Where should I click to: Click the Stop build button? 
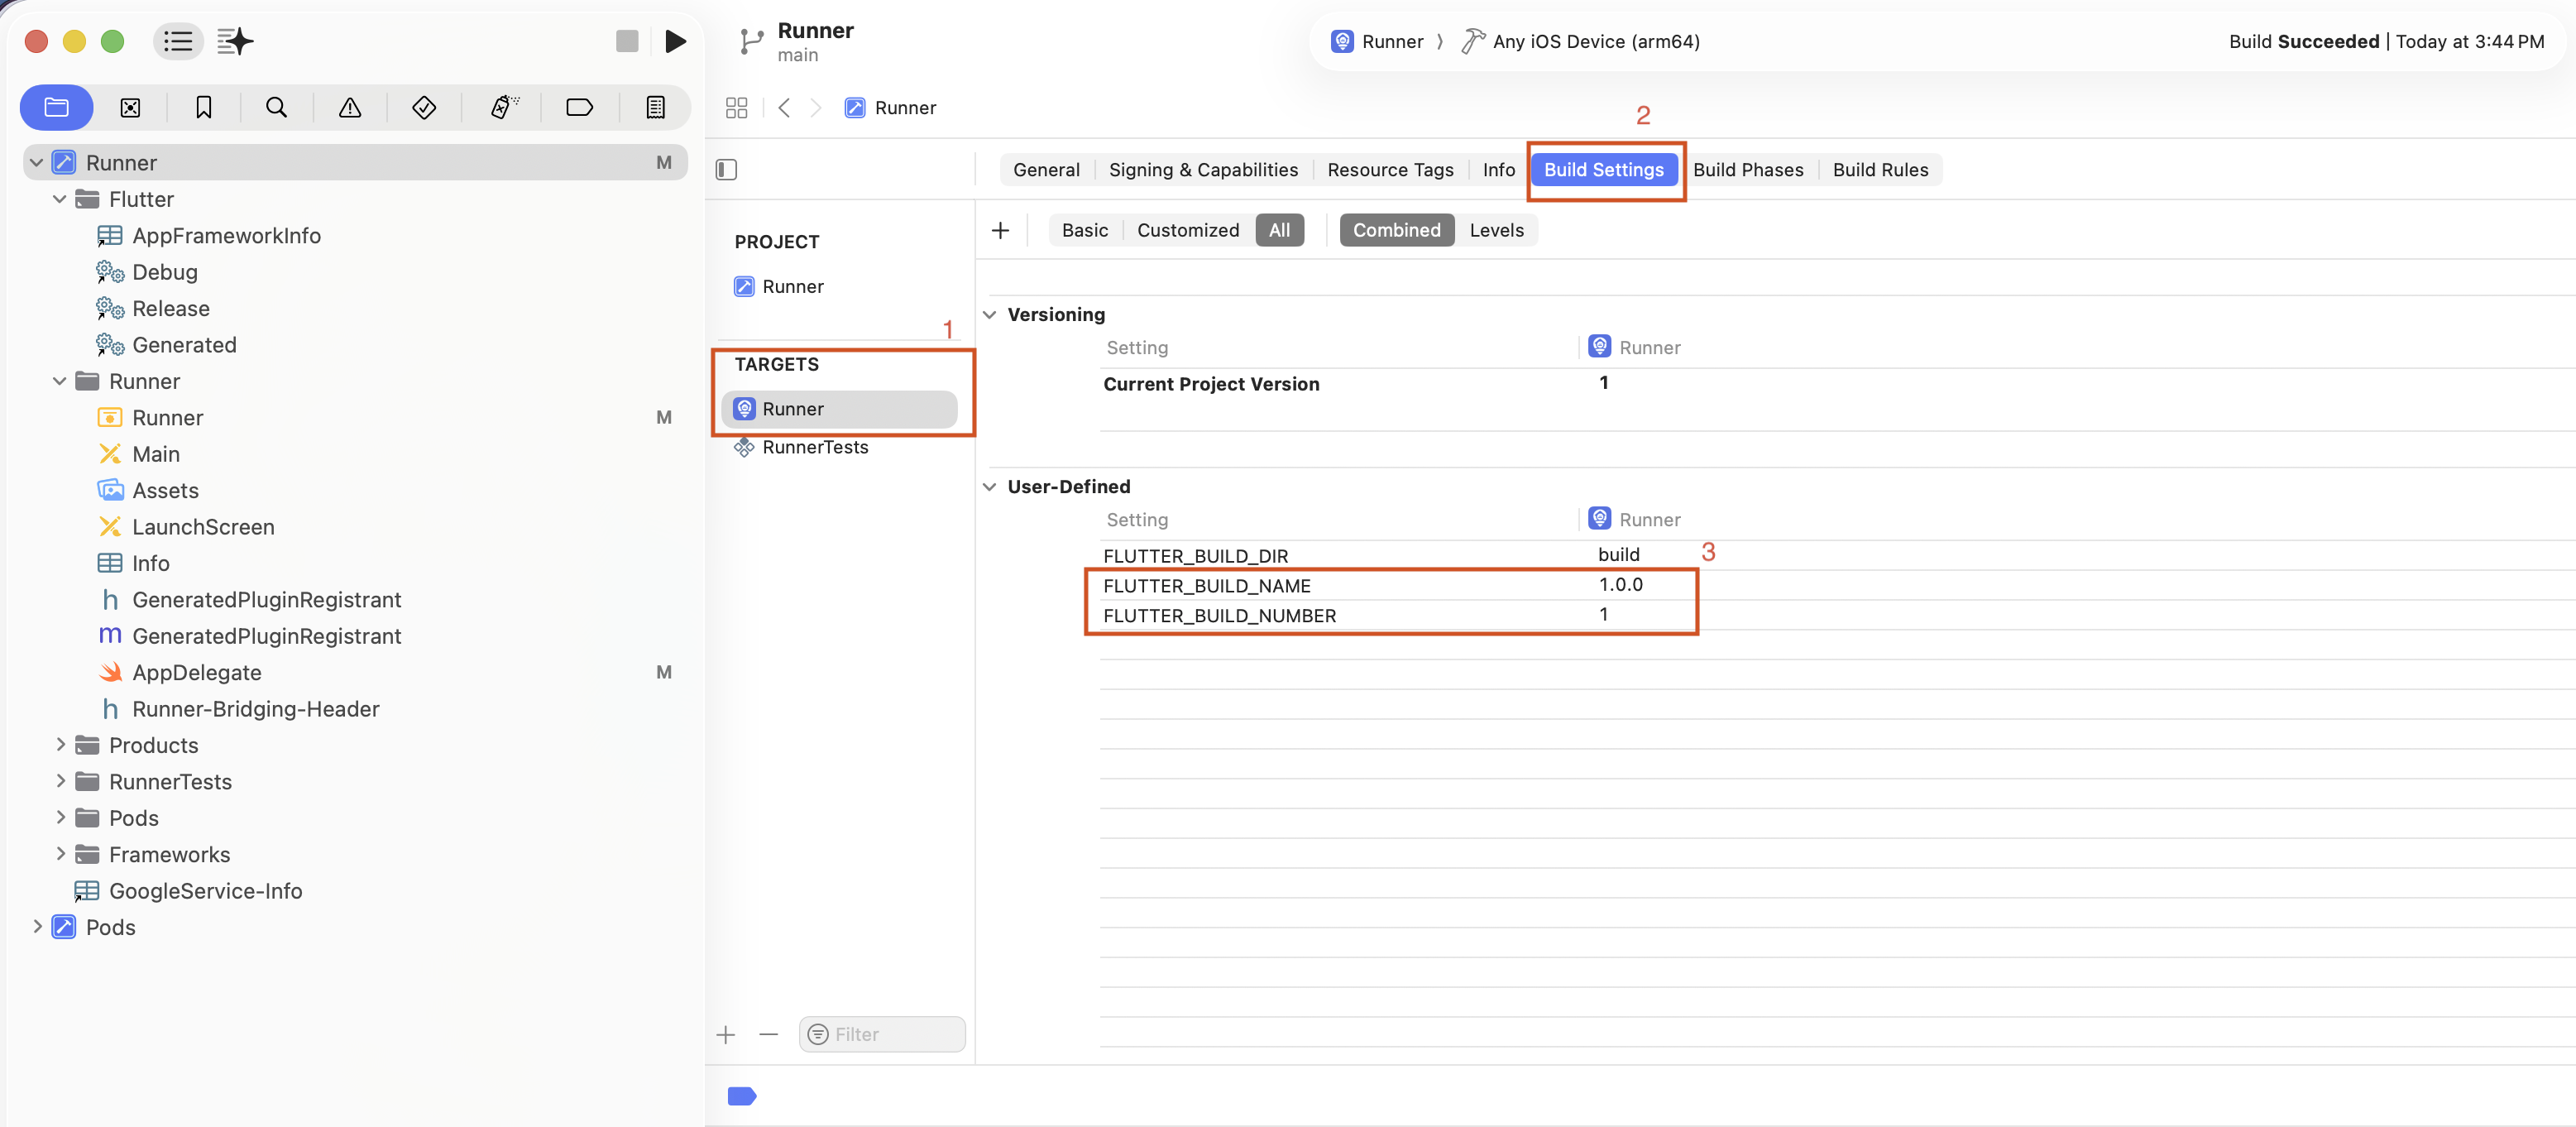(627, 41)
